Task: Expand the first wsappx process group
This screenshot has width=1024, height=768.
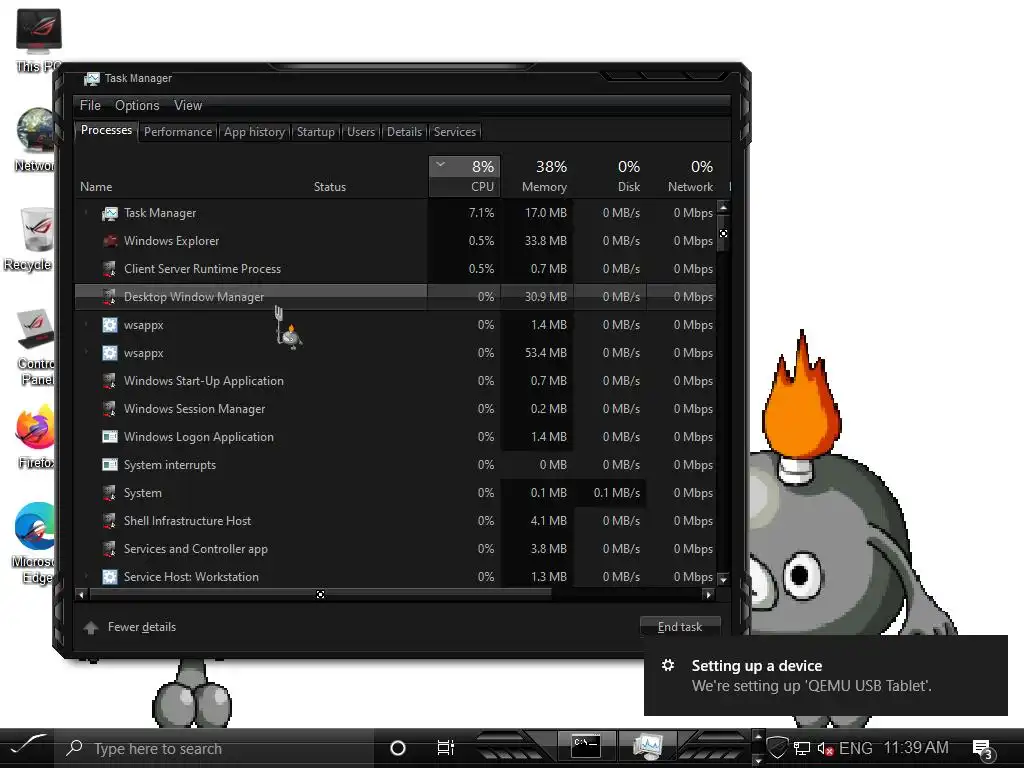Action: pos(86,325)
